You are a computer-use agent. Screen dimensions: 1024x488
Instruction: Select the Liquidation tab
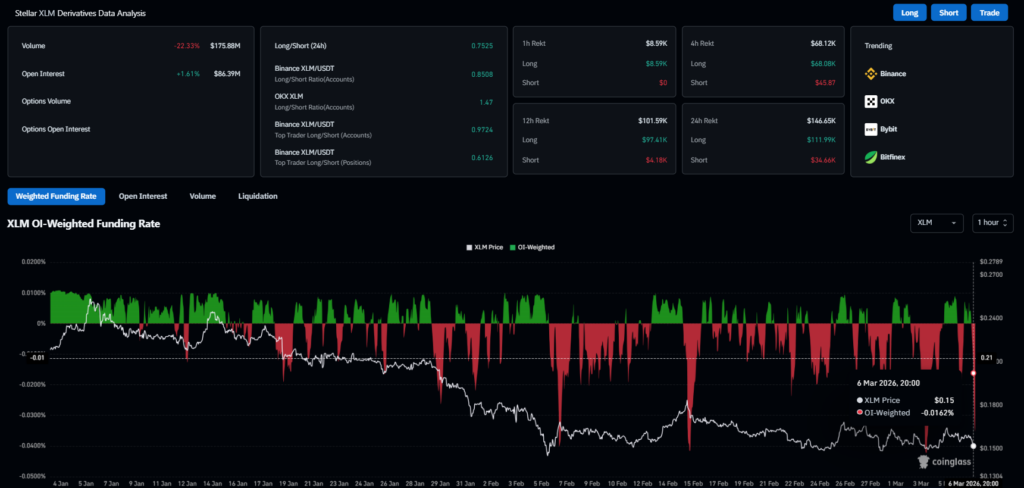tap(258, 196)
